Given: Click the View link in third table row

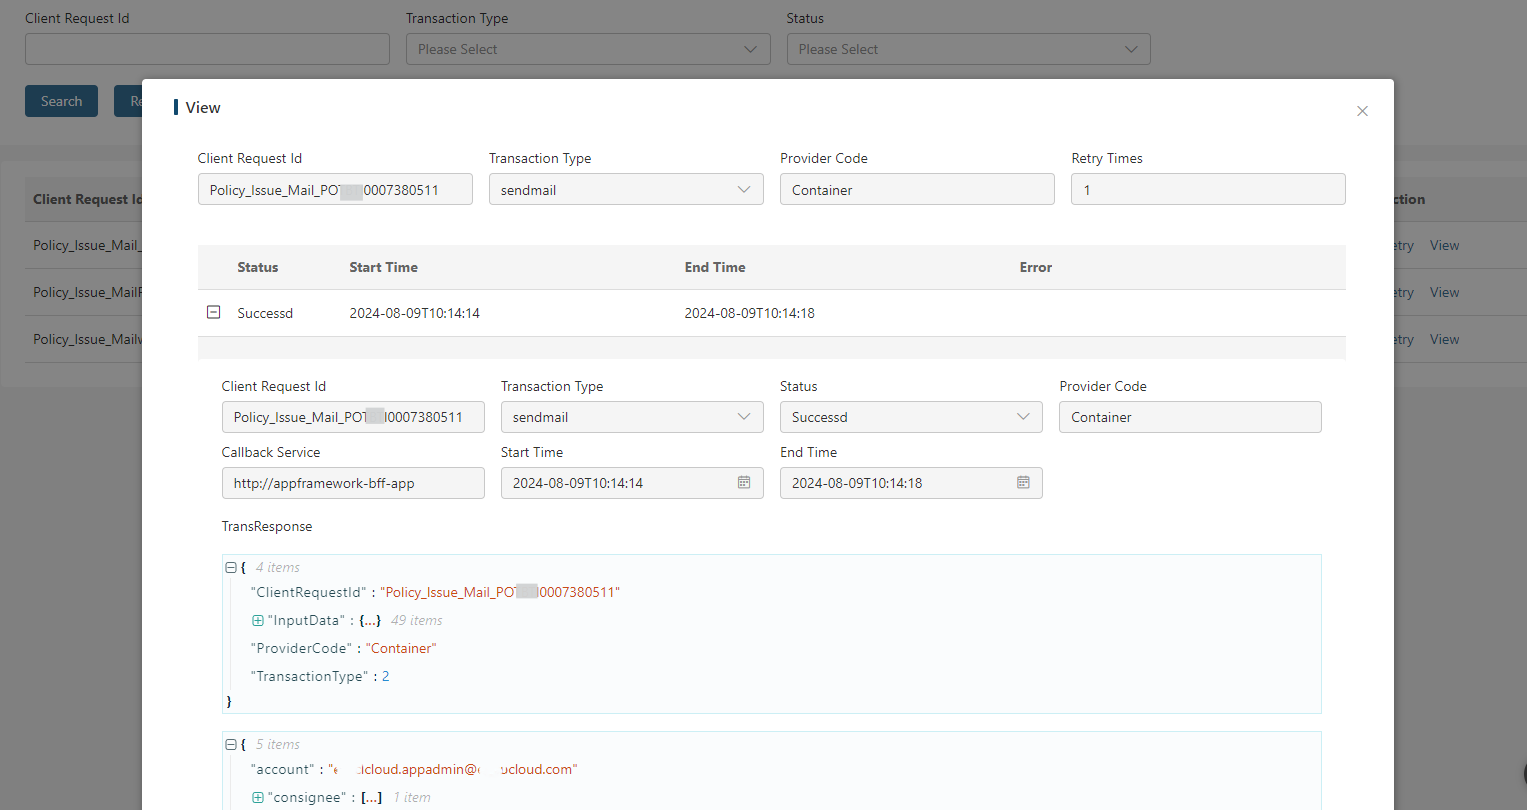Looking at the screenshot, I should 1444,340.
